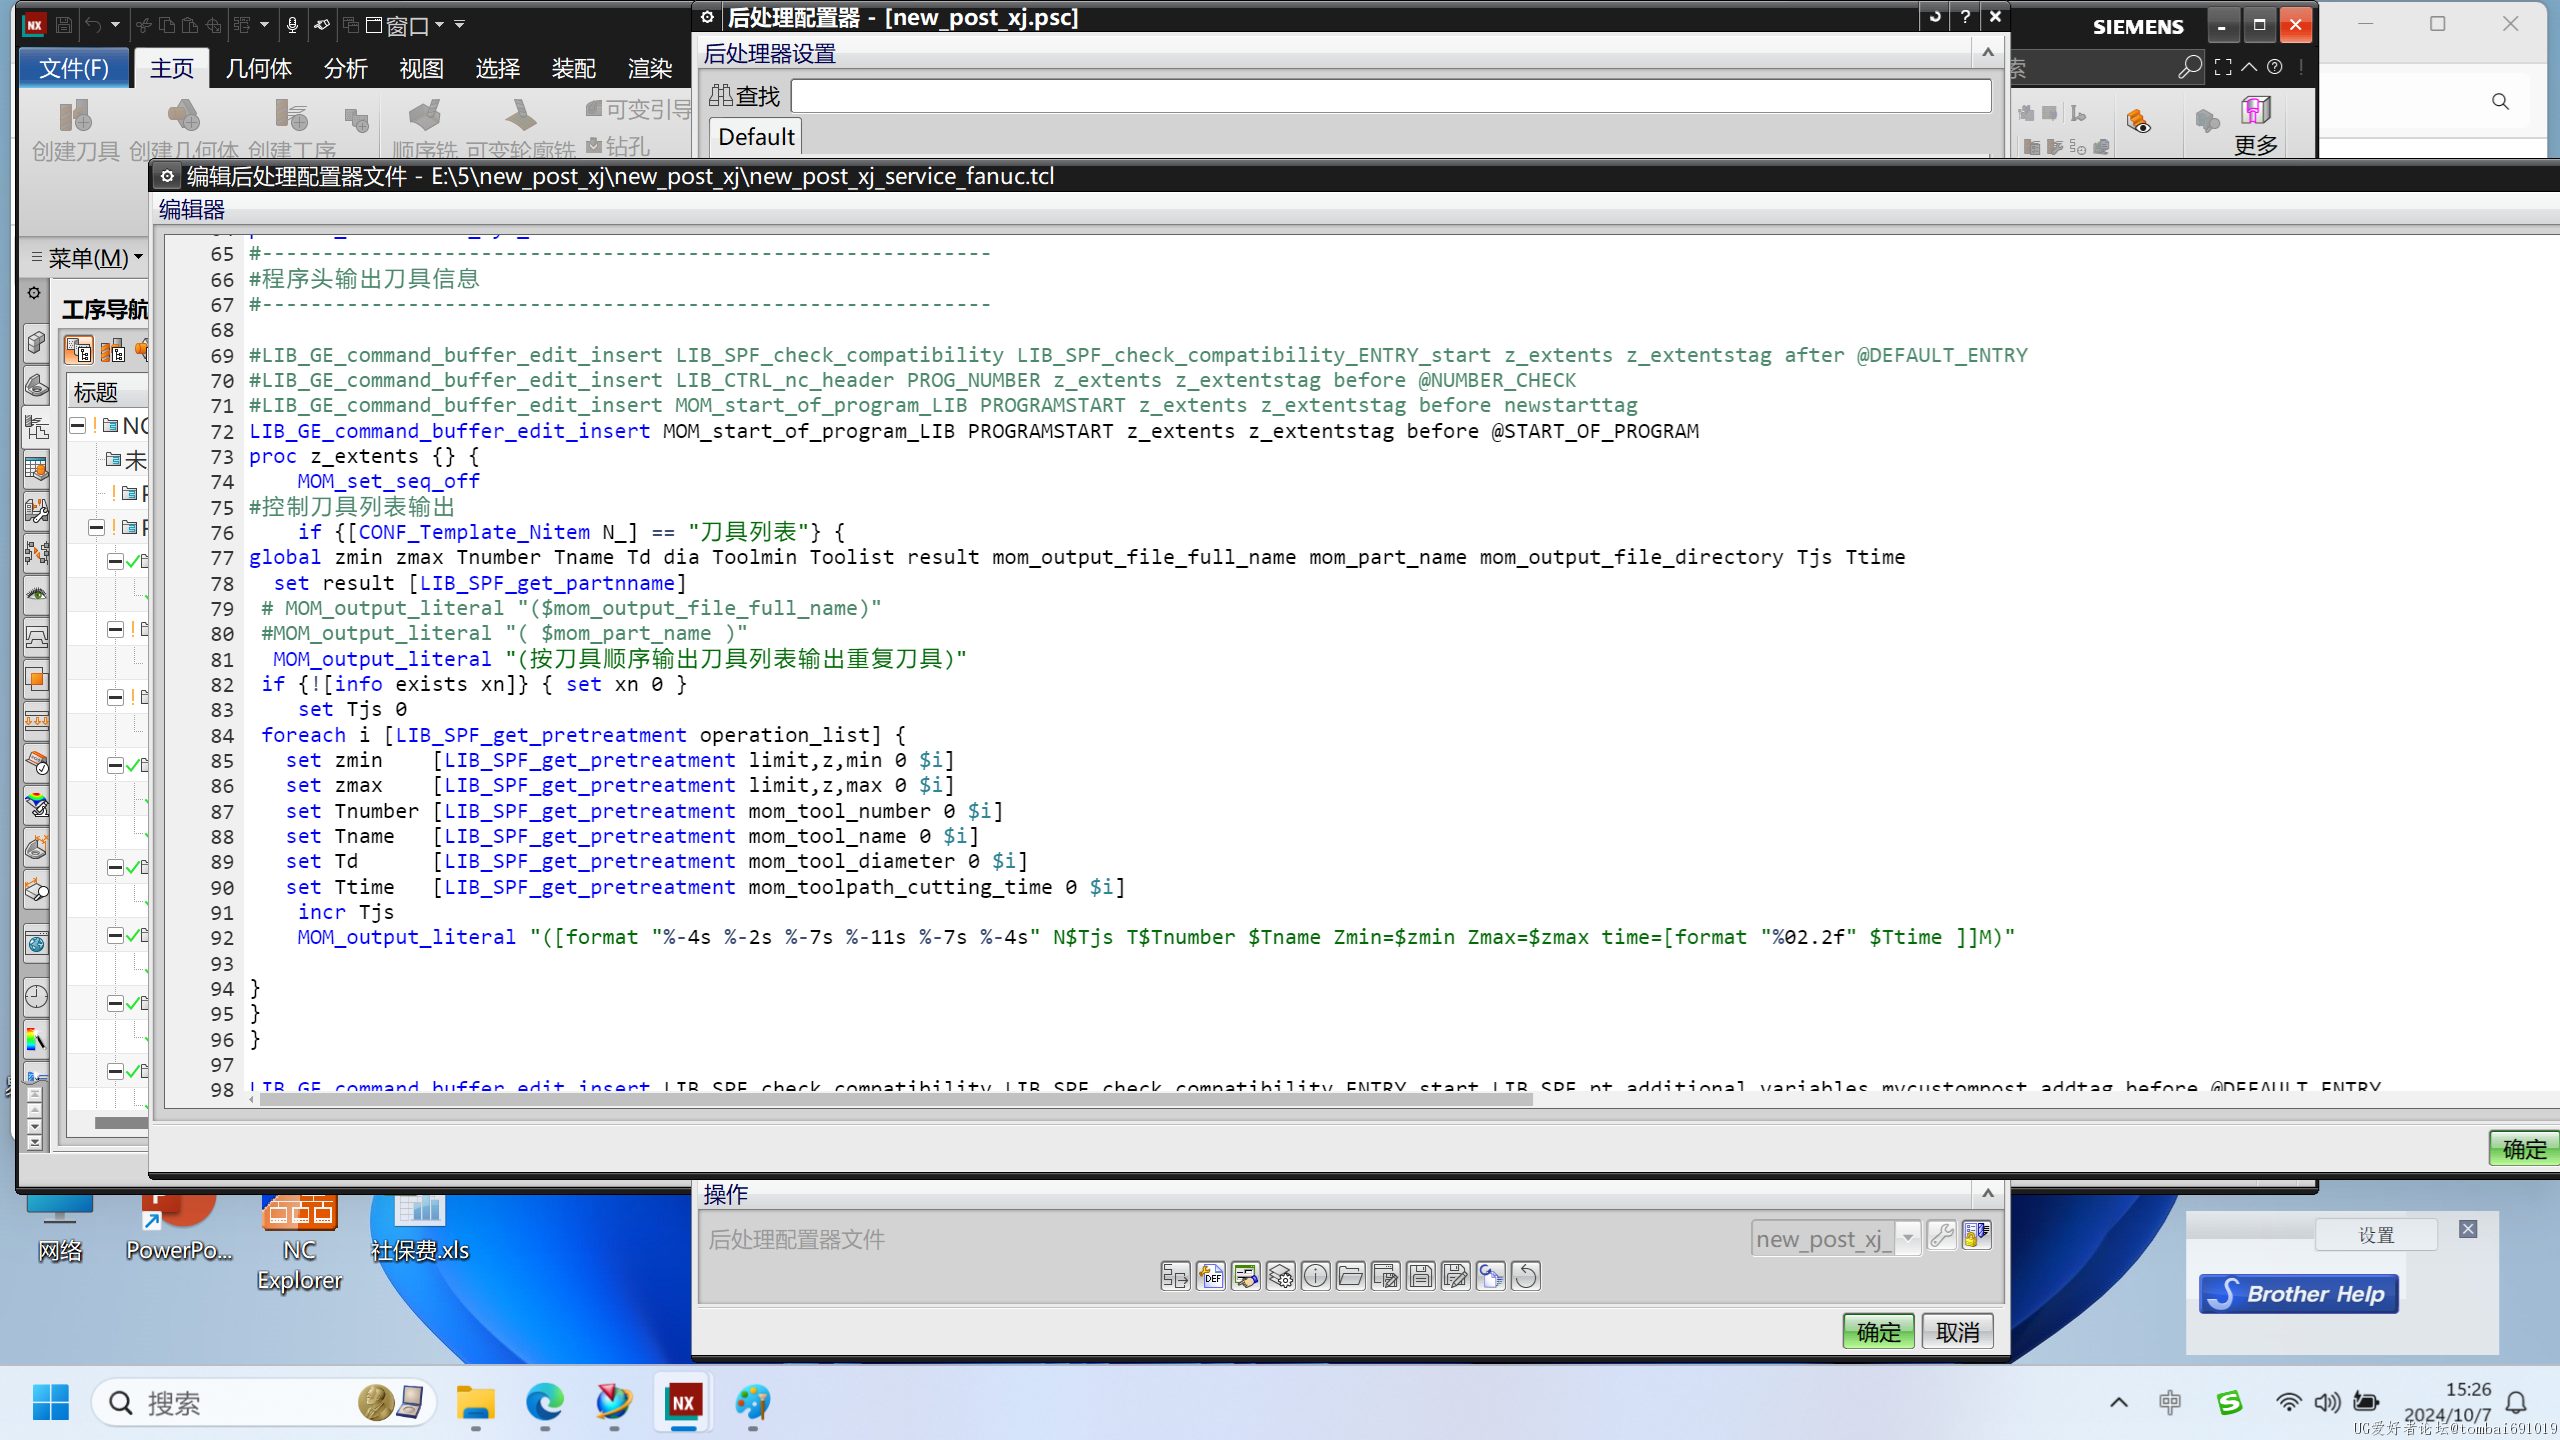Switch to the 主页 ribbon tab

coord(171,68)
